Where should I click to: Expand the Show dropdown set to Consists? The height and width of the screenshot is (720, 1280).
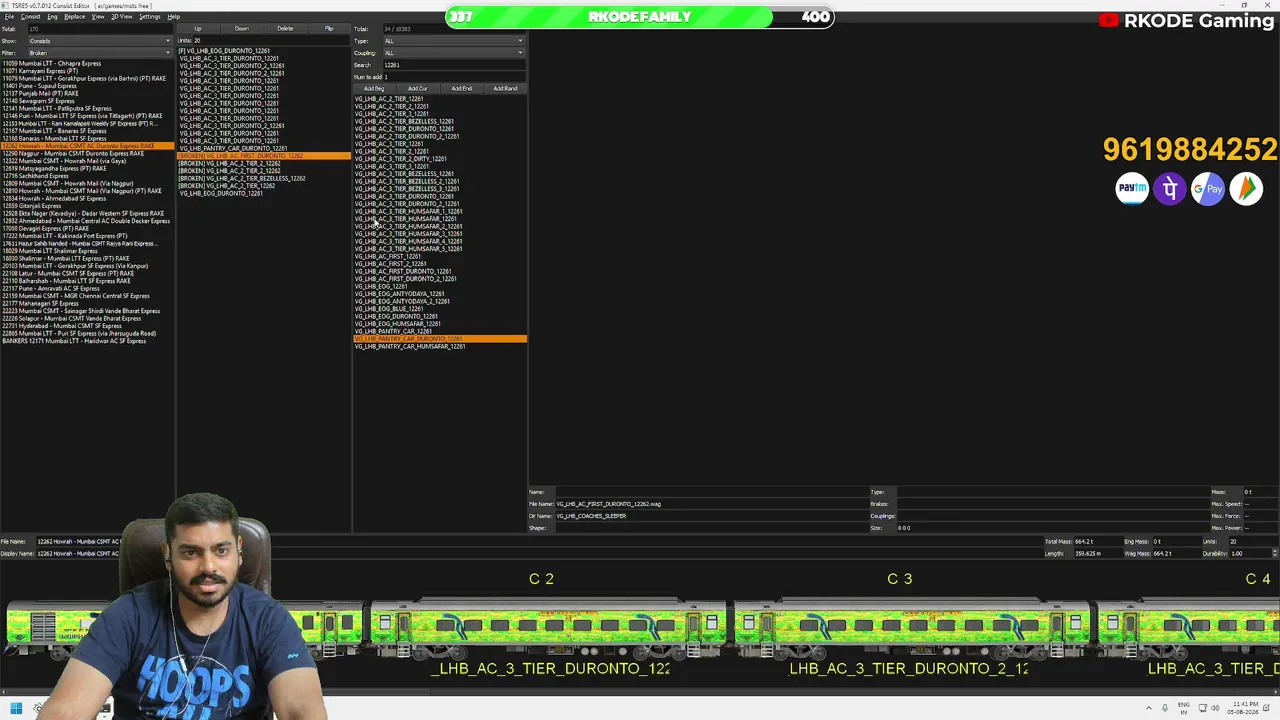(x=100, y=41)
